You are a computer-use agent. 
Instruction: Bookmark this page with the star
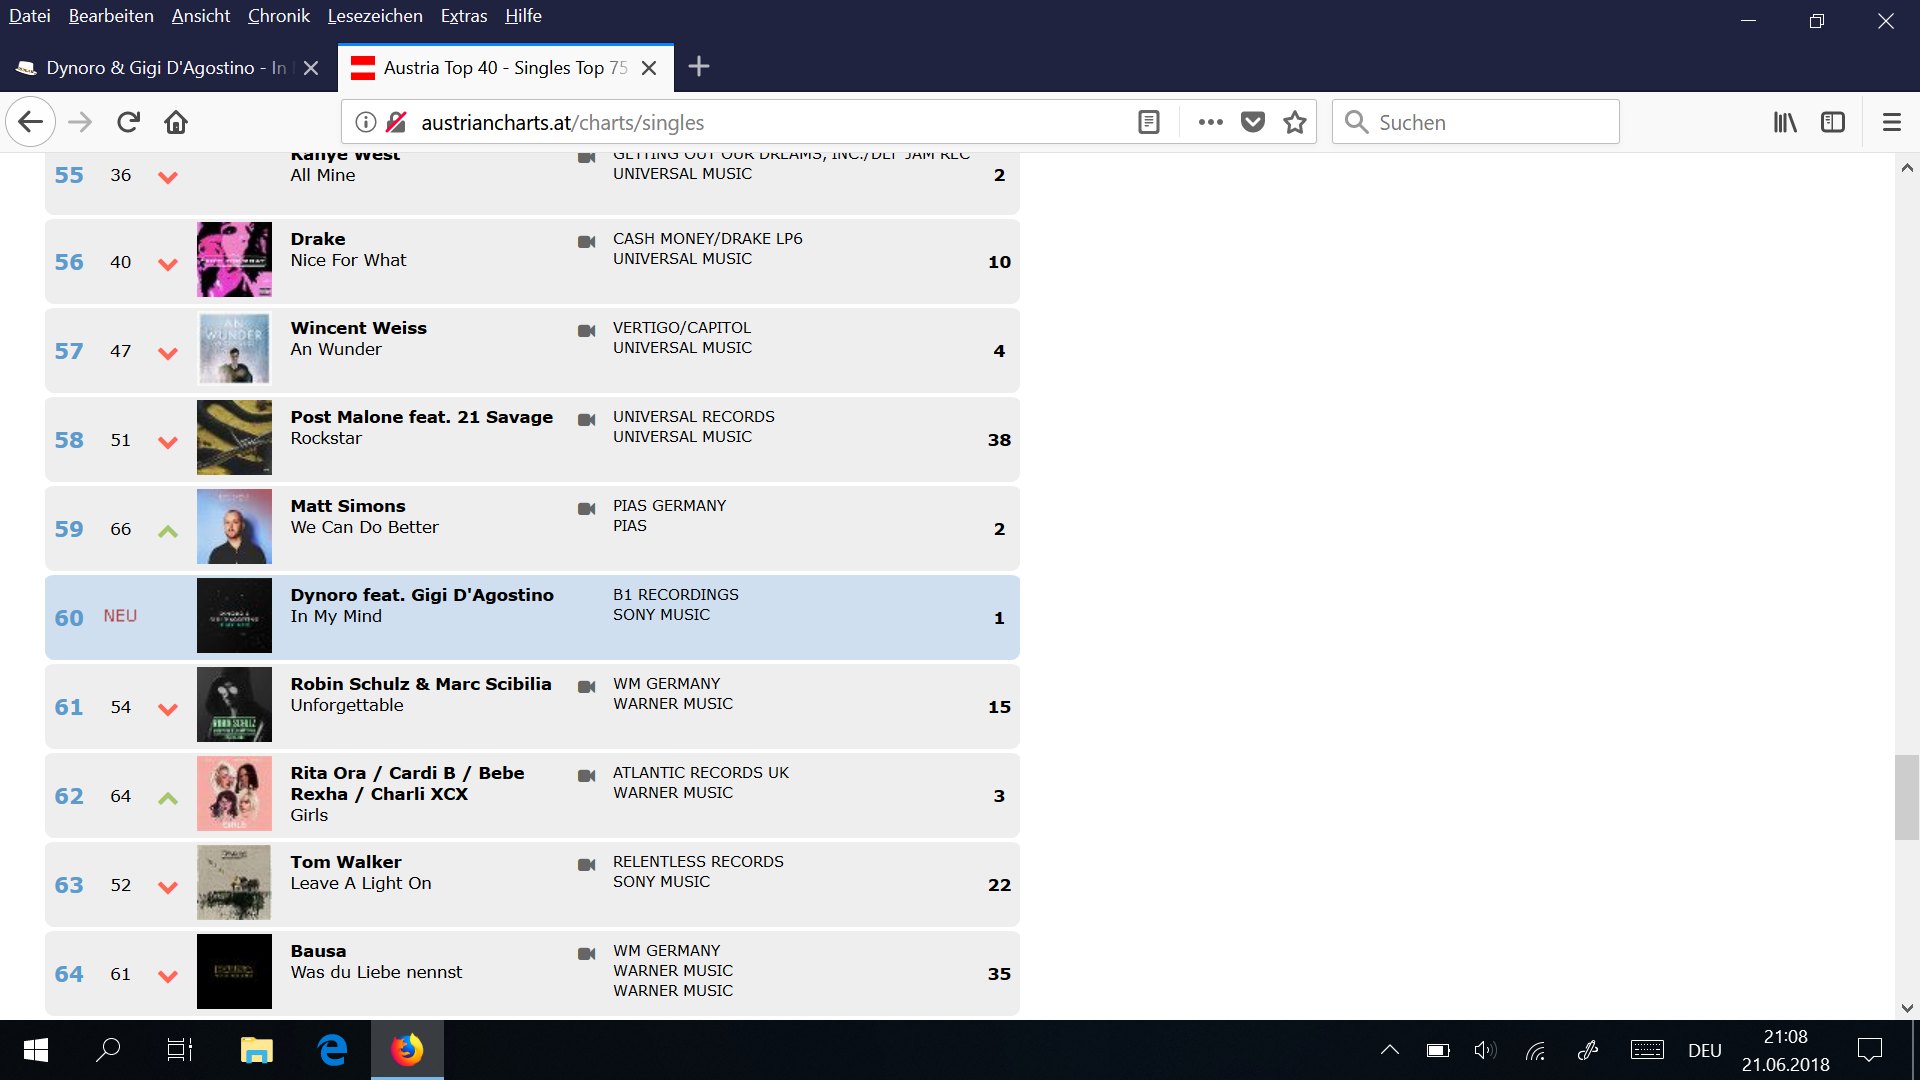pos(1295,122)
